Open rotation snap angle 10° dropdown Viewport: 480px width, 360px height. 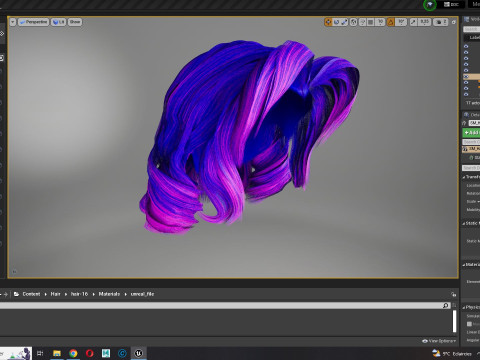[x=401, y=22]
